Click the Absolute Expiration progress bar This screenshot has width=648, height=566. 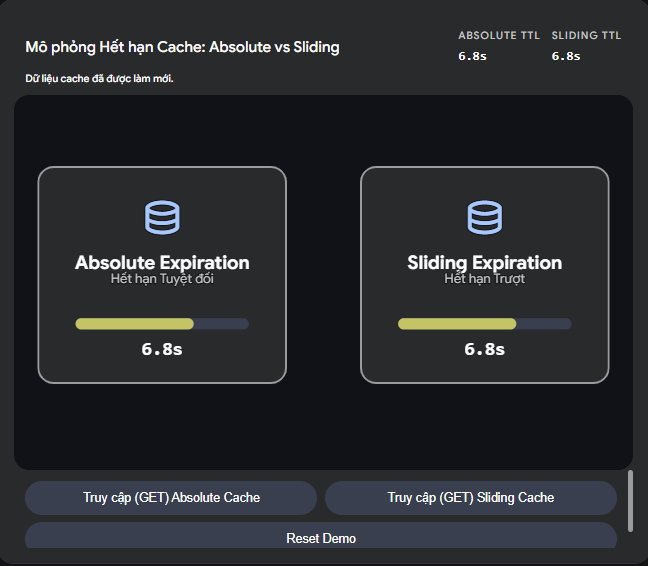[162, 324]
